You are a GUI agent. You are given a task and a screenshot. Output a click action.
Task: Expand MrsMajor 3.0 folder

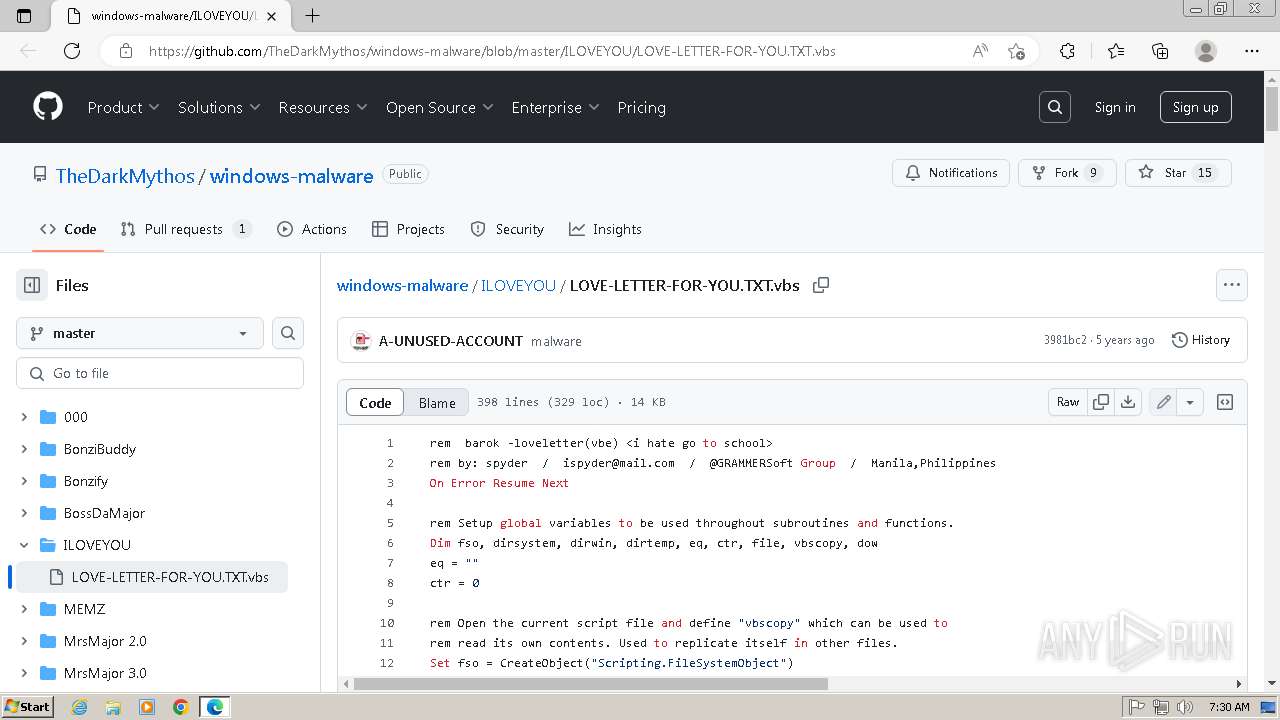click(x=24, y=673)
